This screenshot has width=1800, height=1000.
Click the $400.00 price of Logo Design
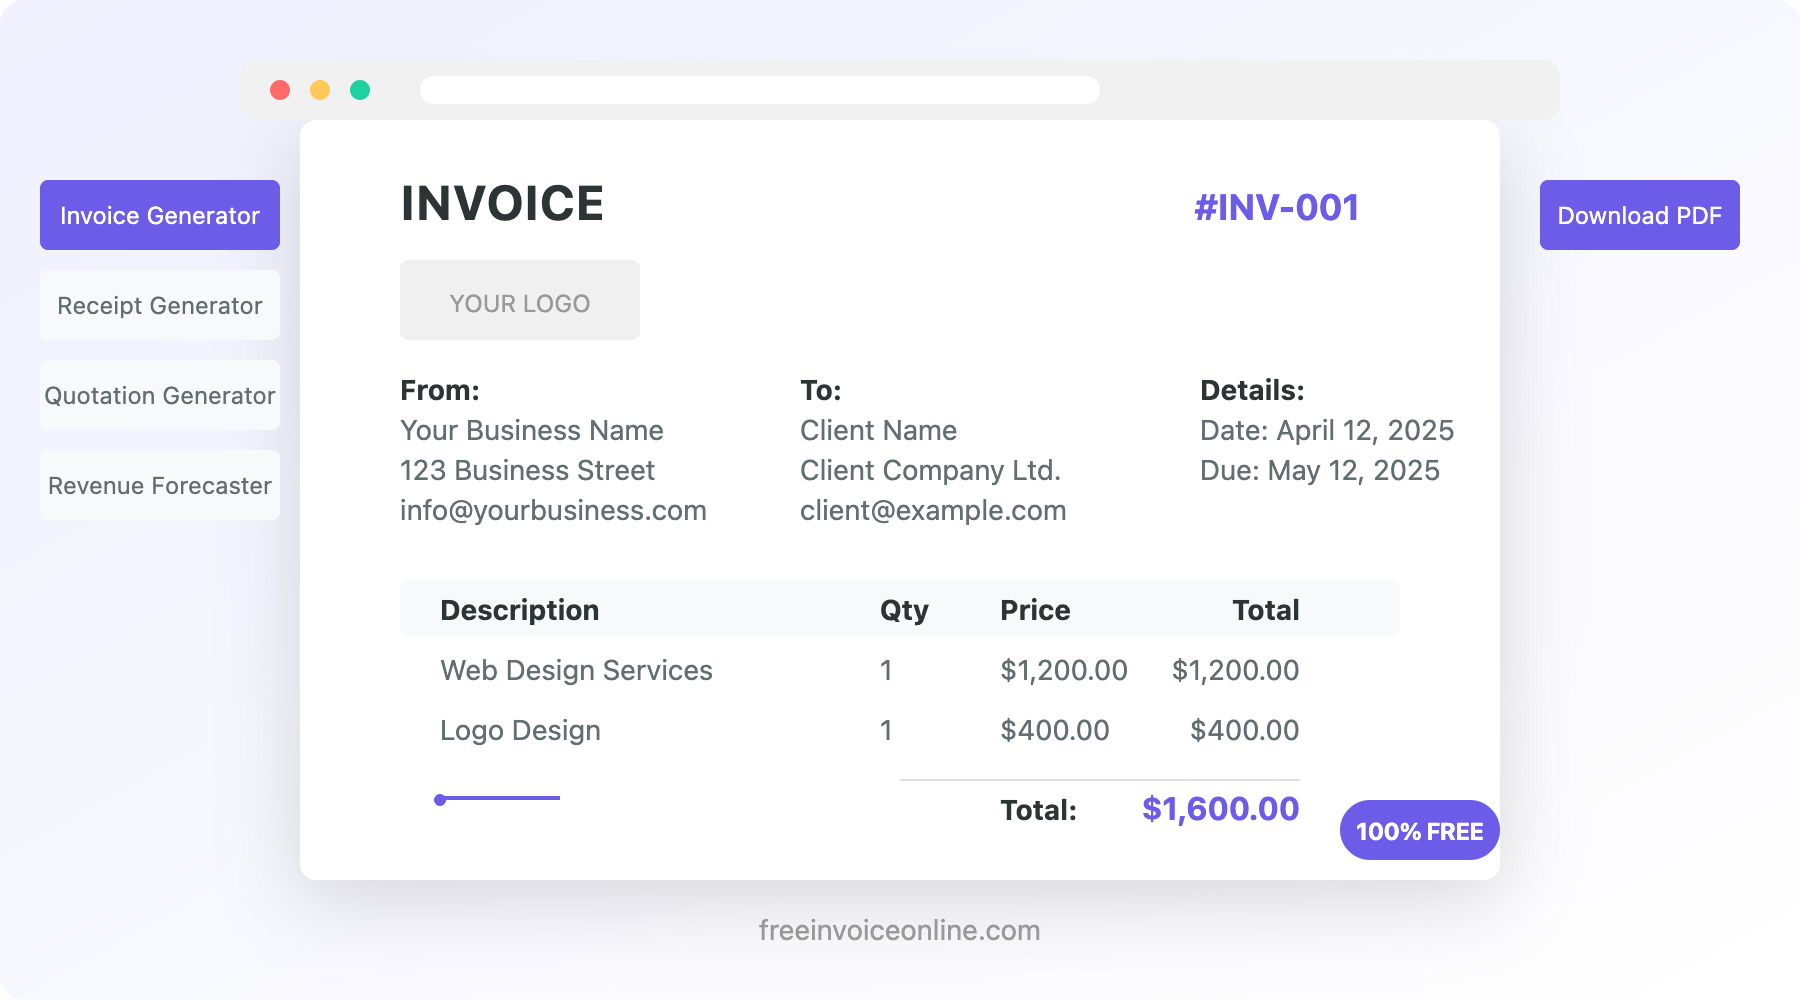1055,730
